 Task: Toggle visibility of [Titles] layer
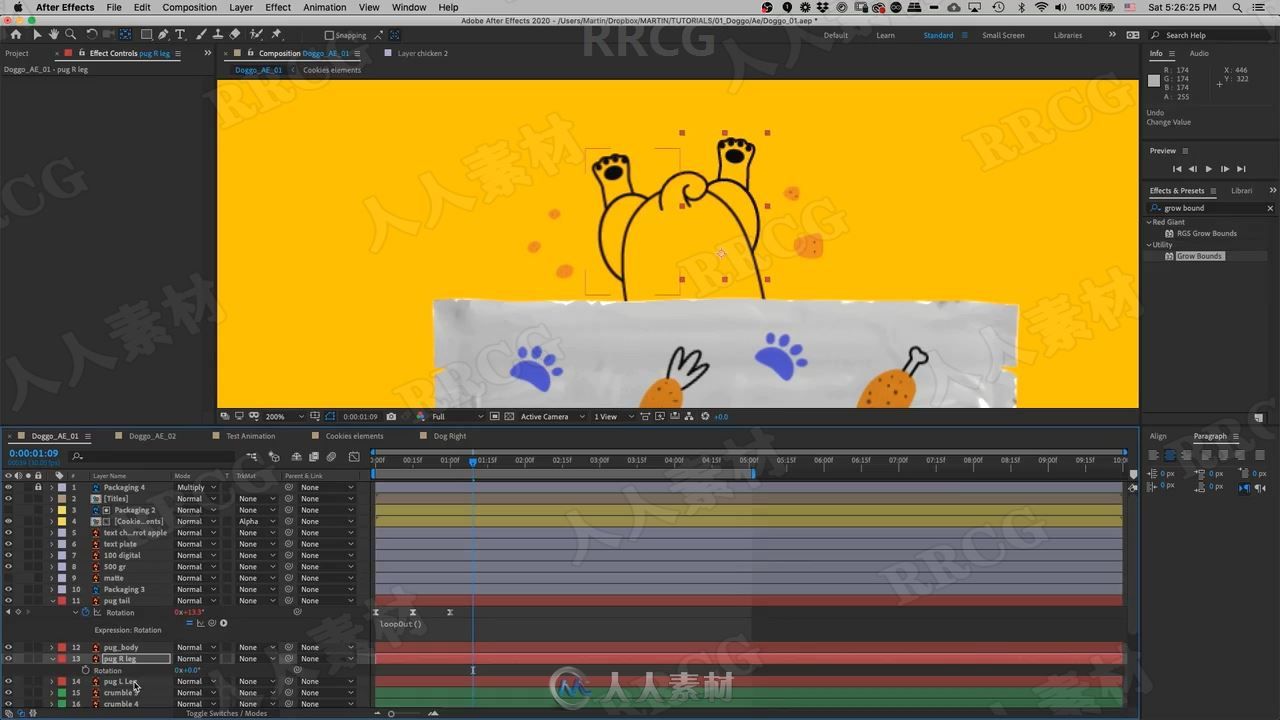(8, 498)
